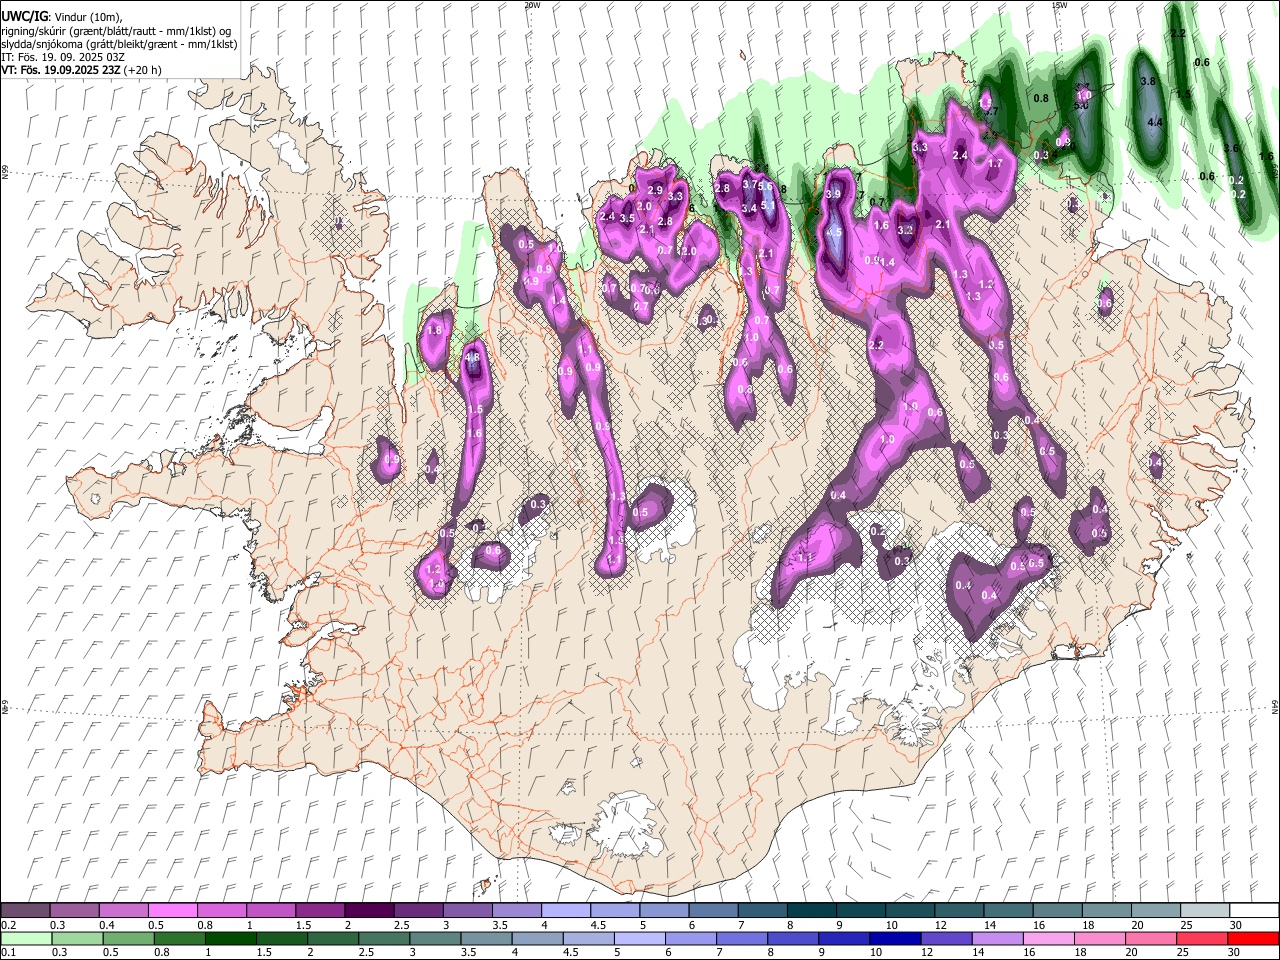The image size is (1280, 960).
Task: Click the '4.8' snowfall value on the map
Action: point(473,357)
